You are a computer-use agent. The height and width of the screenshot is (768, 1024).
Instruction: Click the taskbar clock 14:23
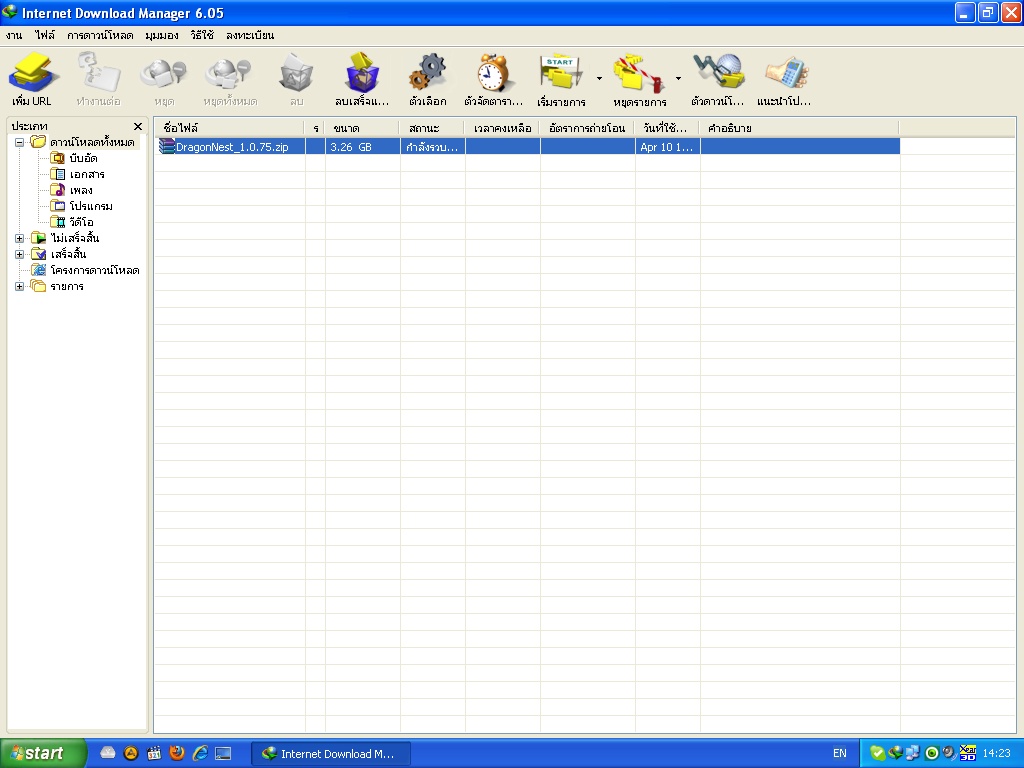coord(997,754)
